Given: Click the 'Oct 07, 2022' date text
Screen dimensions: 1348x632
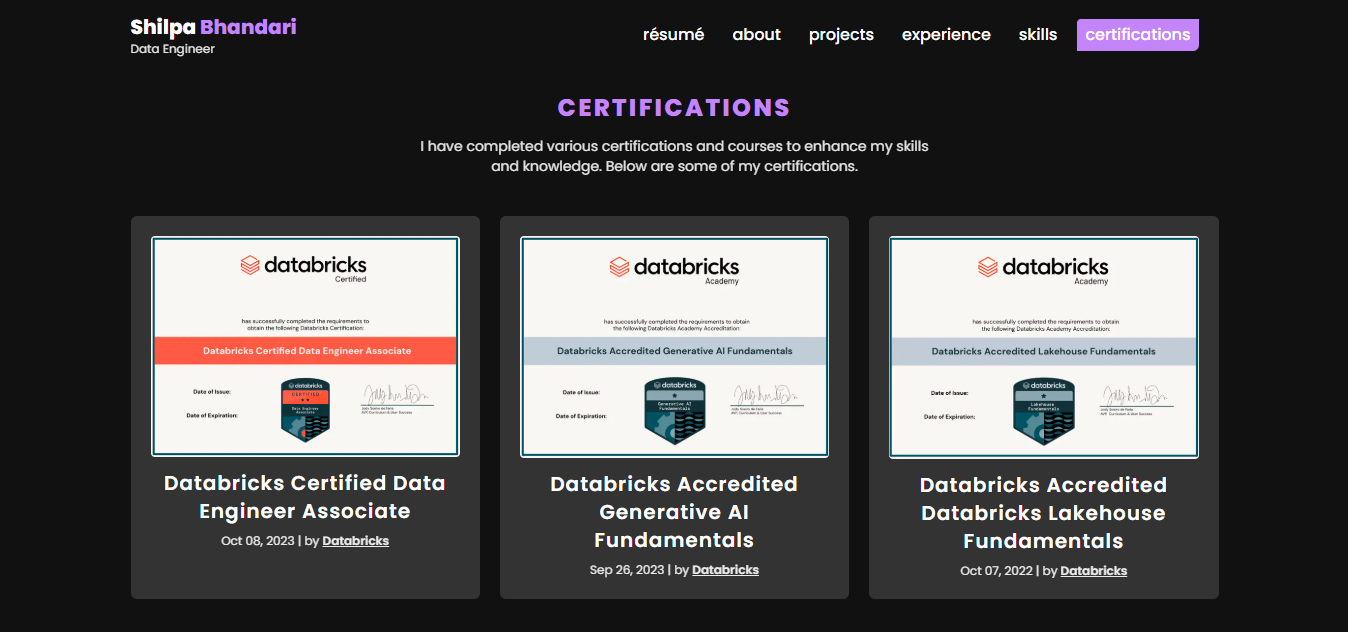Looking at the screenshot, I should pos(997,571).
